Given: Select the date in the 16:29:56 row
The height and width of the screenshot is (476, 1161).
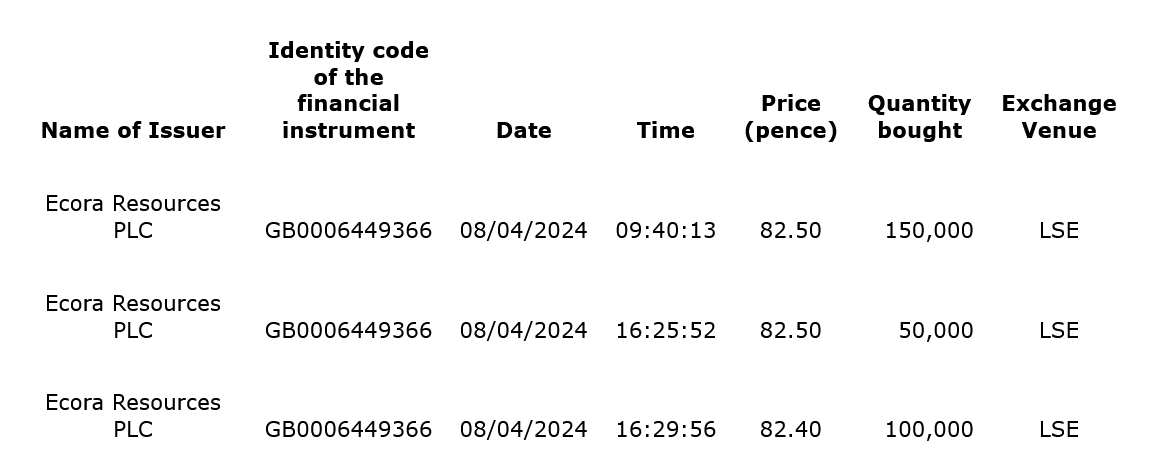Looking at the screenshot, I should [523, 429].
